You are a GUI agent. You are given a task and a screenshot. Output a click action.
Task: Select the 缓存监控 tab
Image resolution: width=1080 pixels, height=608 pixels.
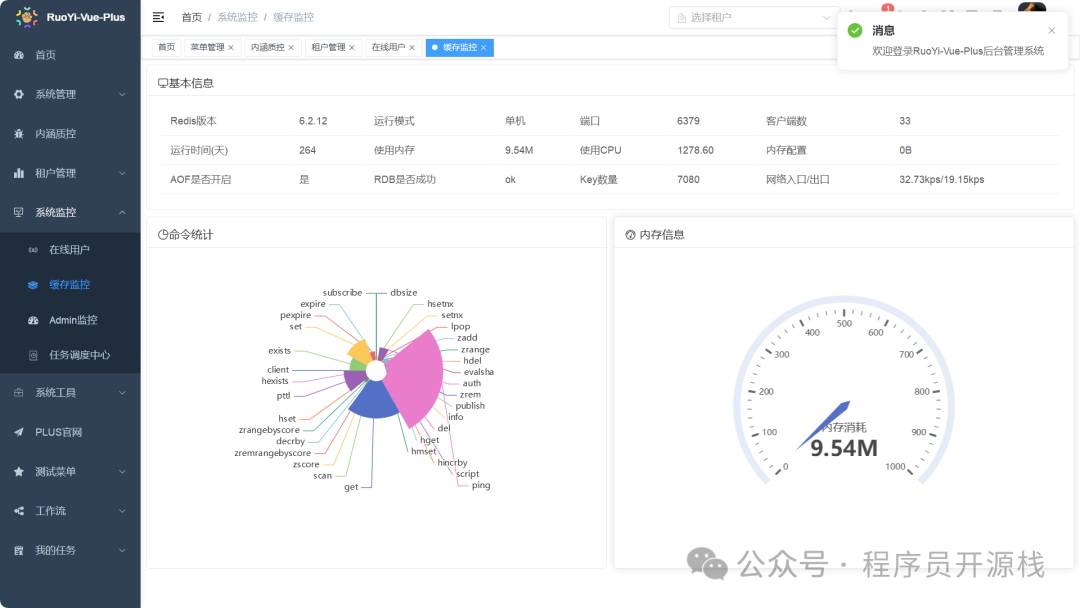460,48
